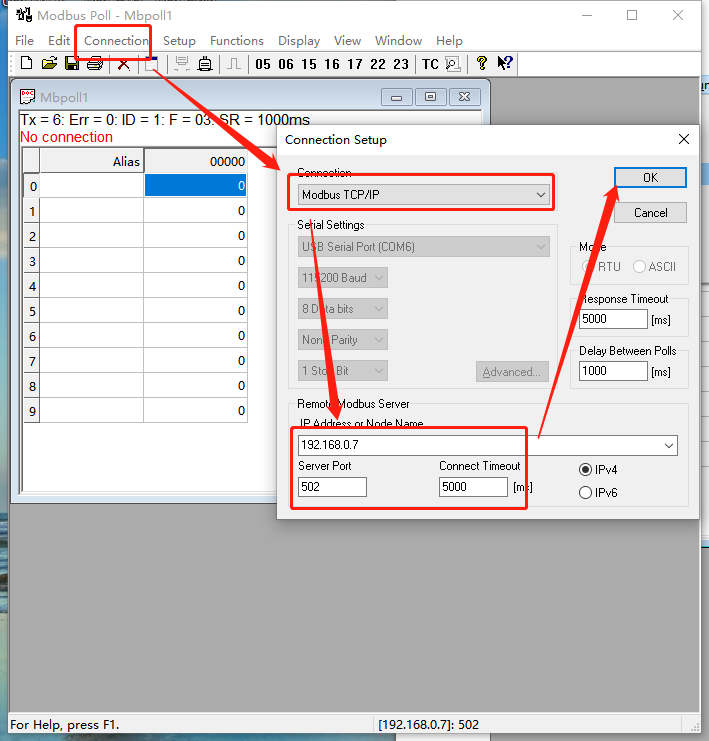Image resolution: width=709 pixels, height=741 pixels.
Task: Select the IPv6 radio button
Action: (586, 492)
